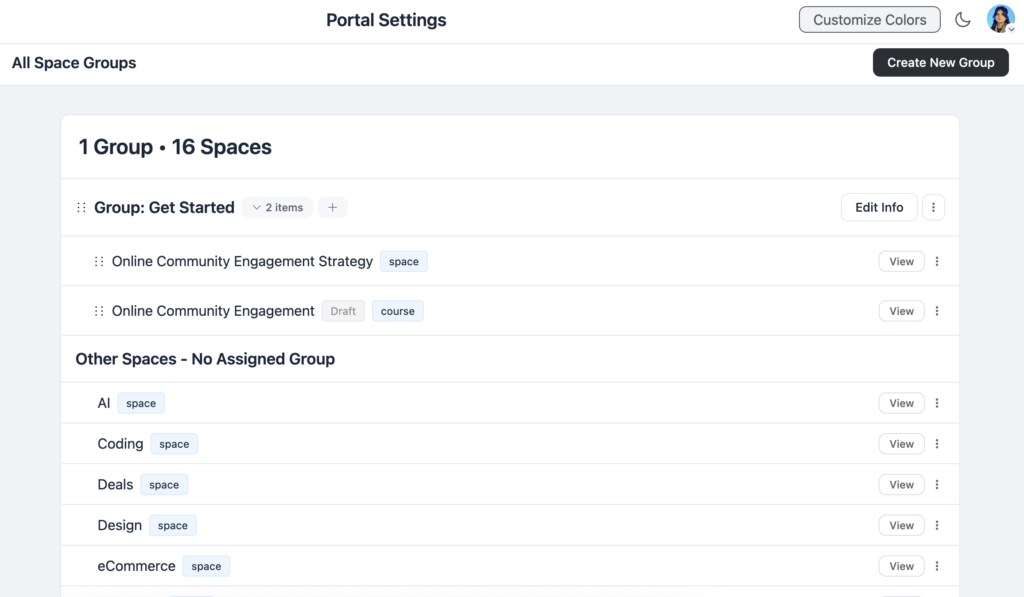View the Online Community Engagement course
The image size is (1024, 597).
901,311
